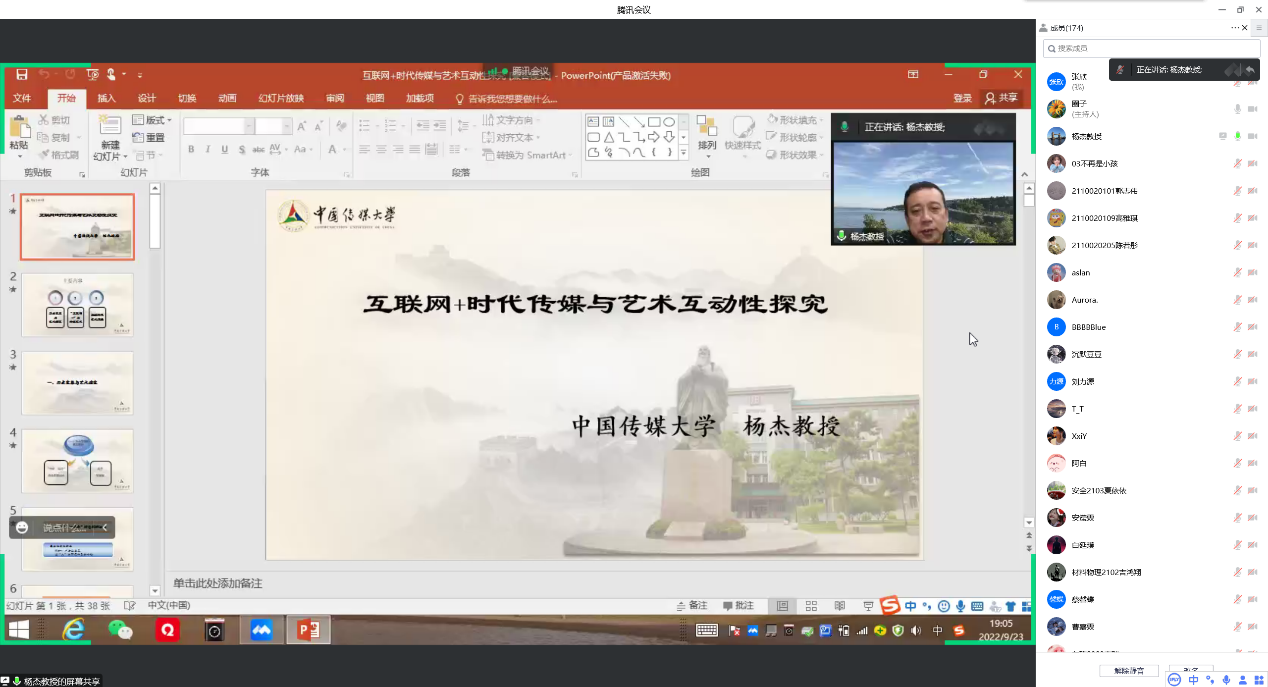
Task: Click the emoji reaction icon in chat bar
Action: click(22, 528)
